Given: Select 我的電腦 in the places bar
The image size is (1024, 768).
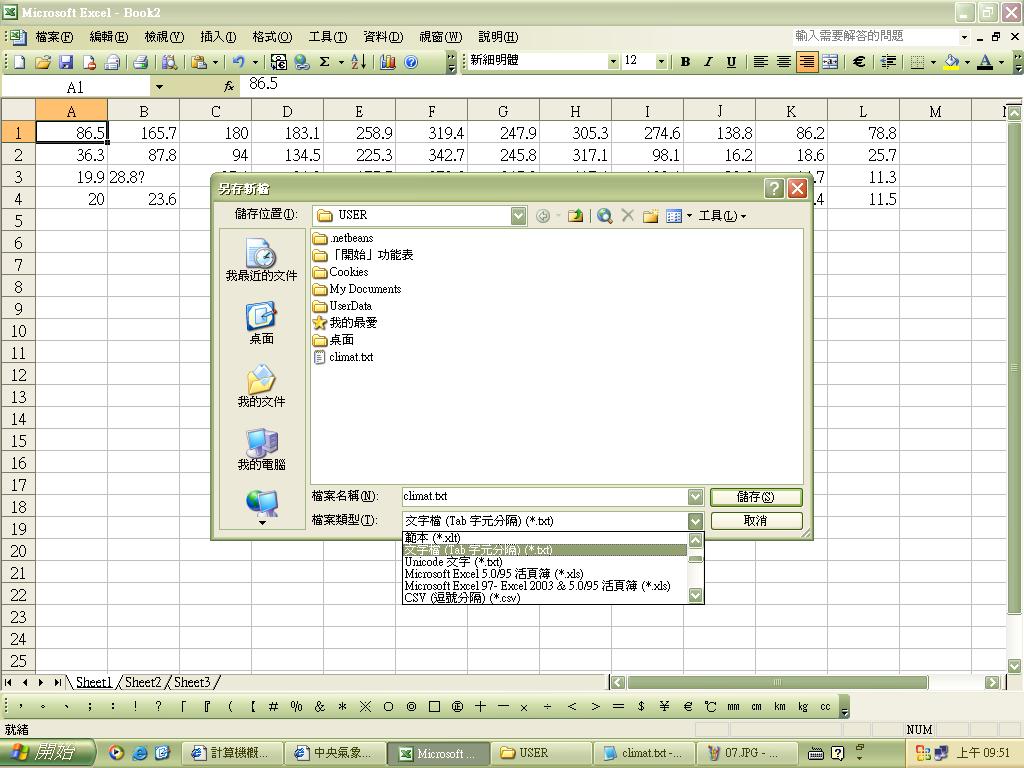Looking at the screenshot, I should click(261, 449).
